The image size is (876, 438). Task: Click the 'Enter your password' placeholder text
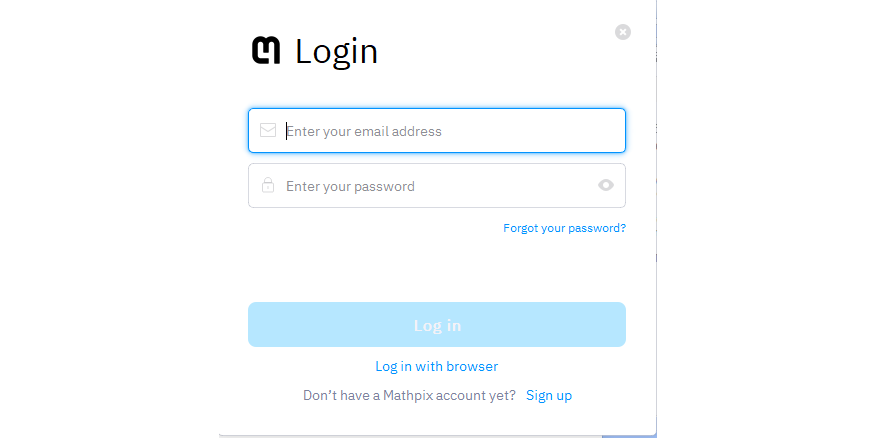tap(350, 186)
